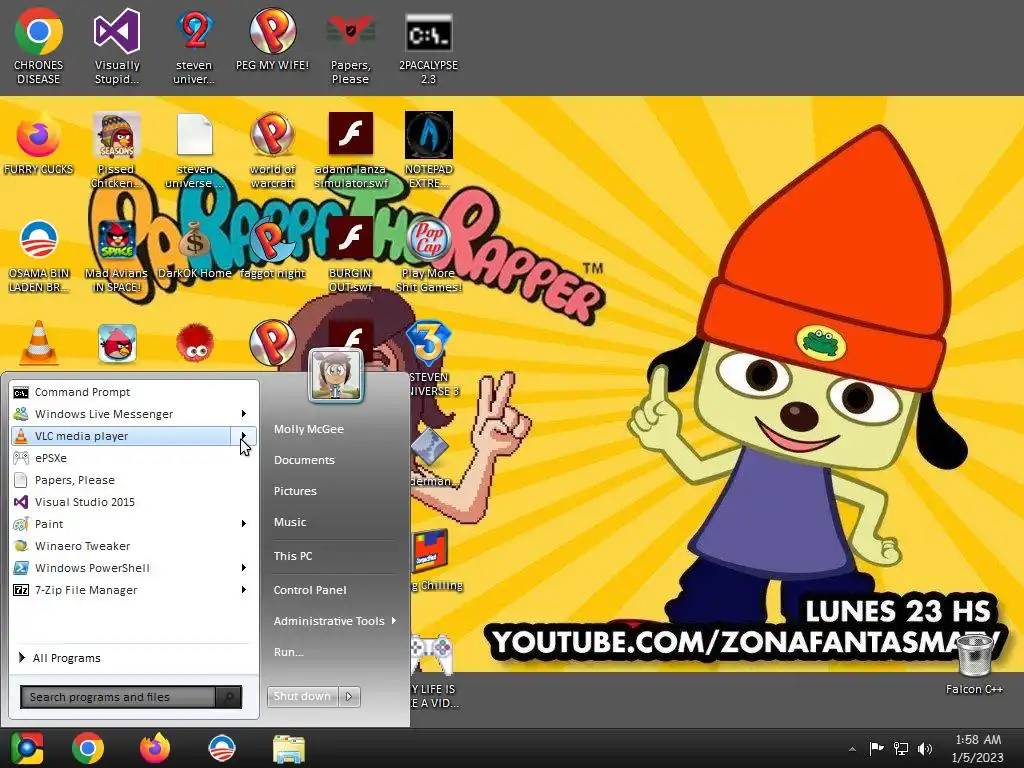Open File Explorer from the taskbar
The image size is (1024, 768).
coord(289,749)
